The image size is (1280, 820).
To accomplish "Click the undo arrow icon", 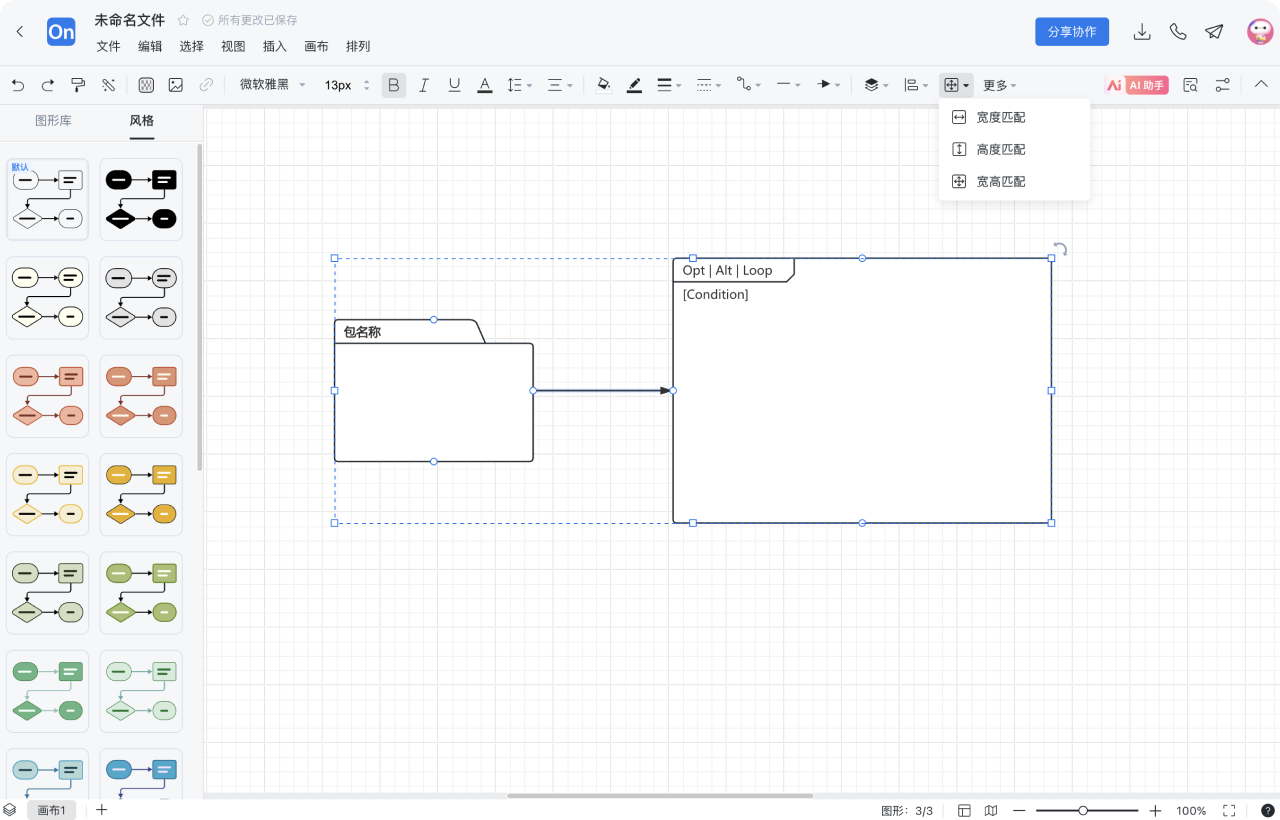I will [17, 85].
